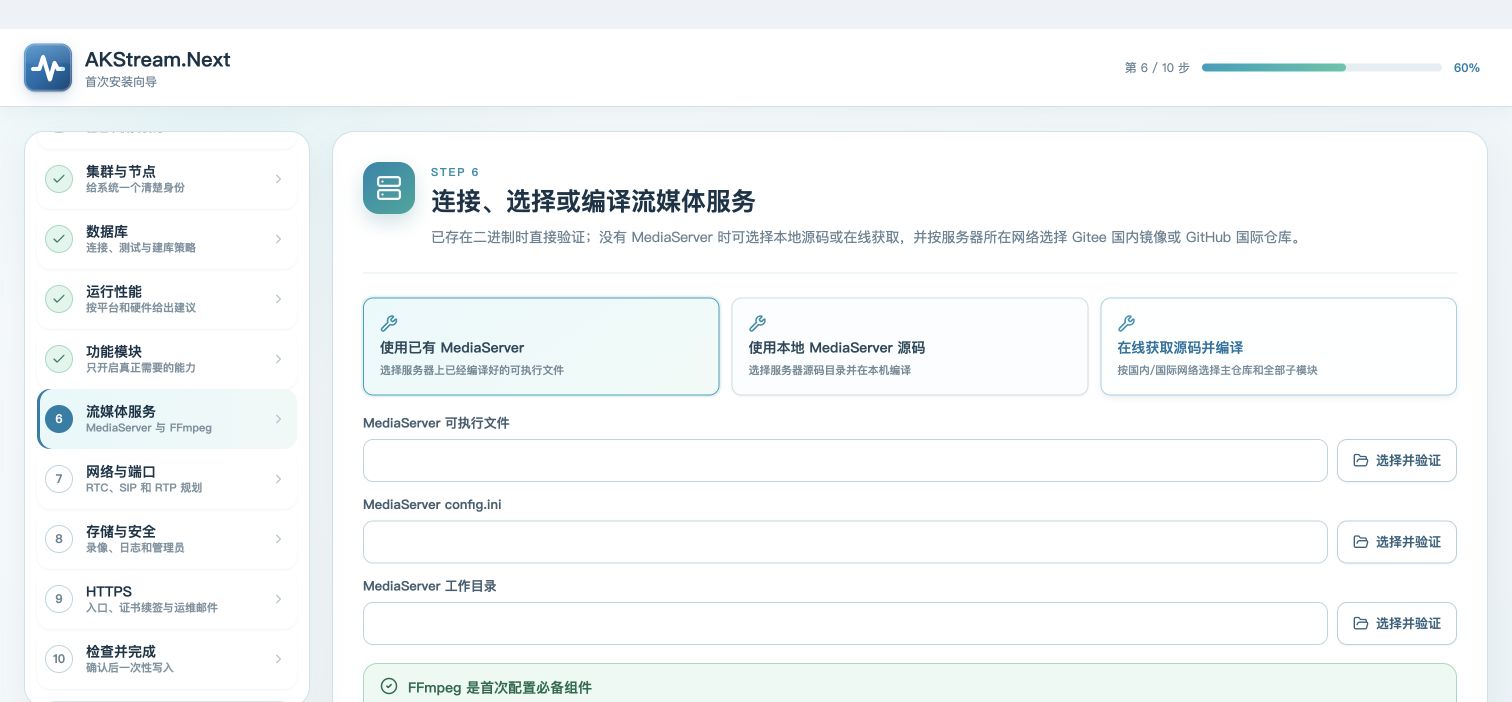
Task: Click chevron arrow on 检查并完成 step
Action: pos(278,659)
